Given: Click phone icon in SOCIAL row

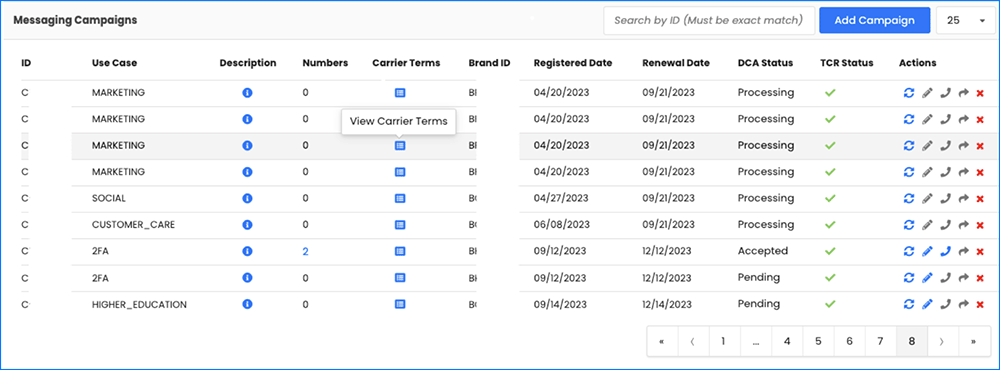Looking at the screenshot, I should pyautogui.click(x=945, y=198).
